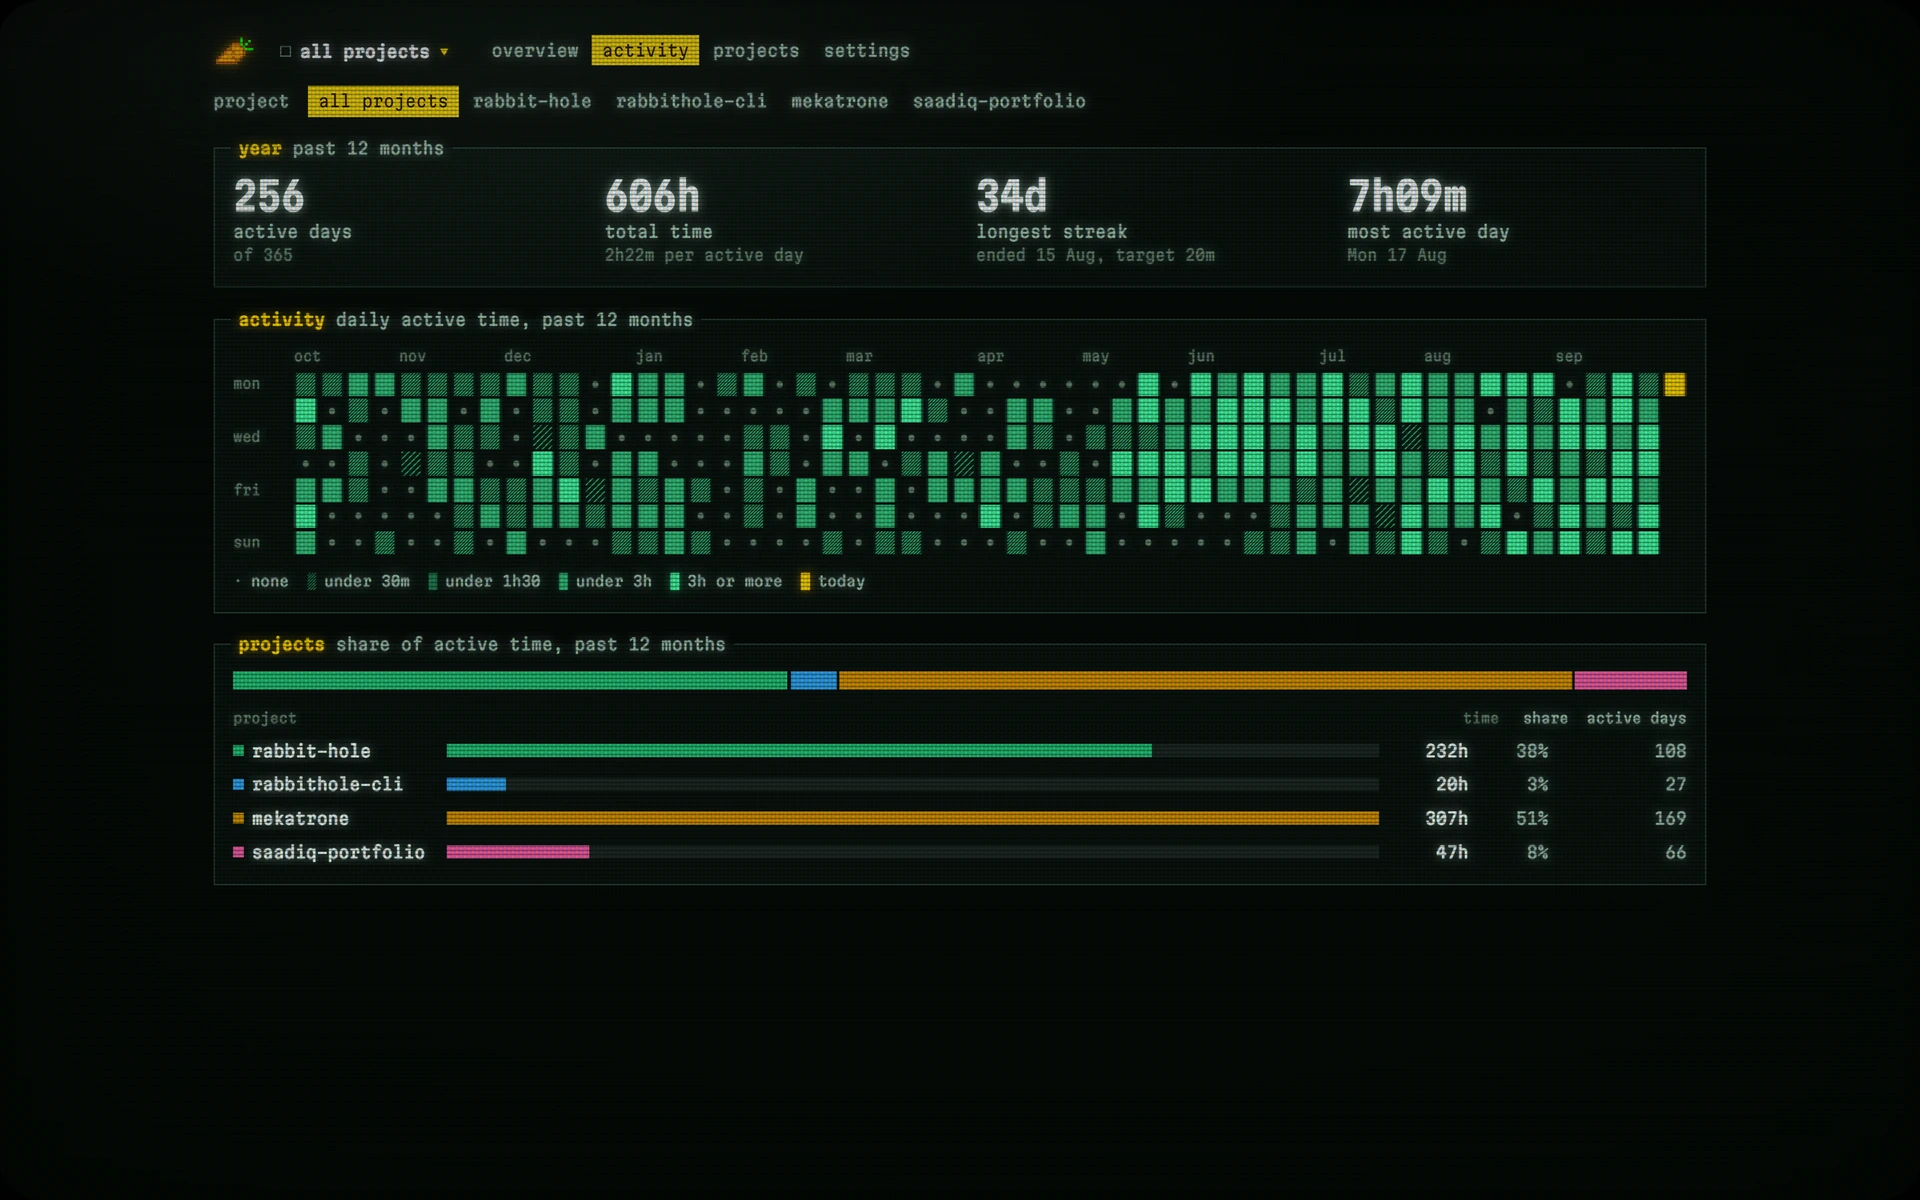The height and width of the screenshot is (1200, 1920).
Task: Click the rabbit-hole horizontal progress bar
Action: click(912, 751)
